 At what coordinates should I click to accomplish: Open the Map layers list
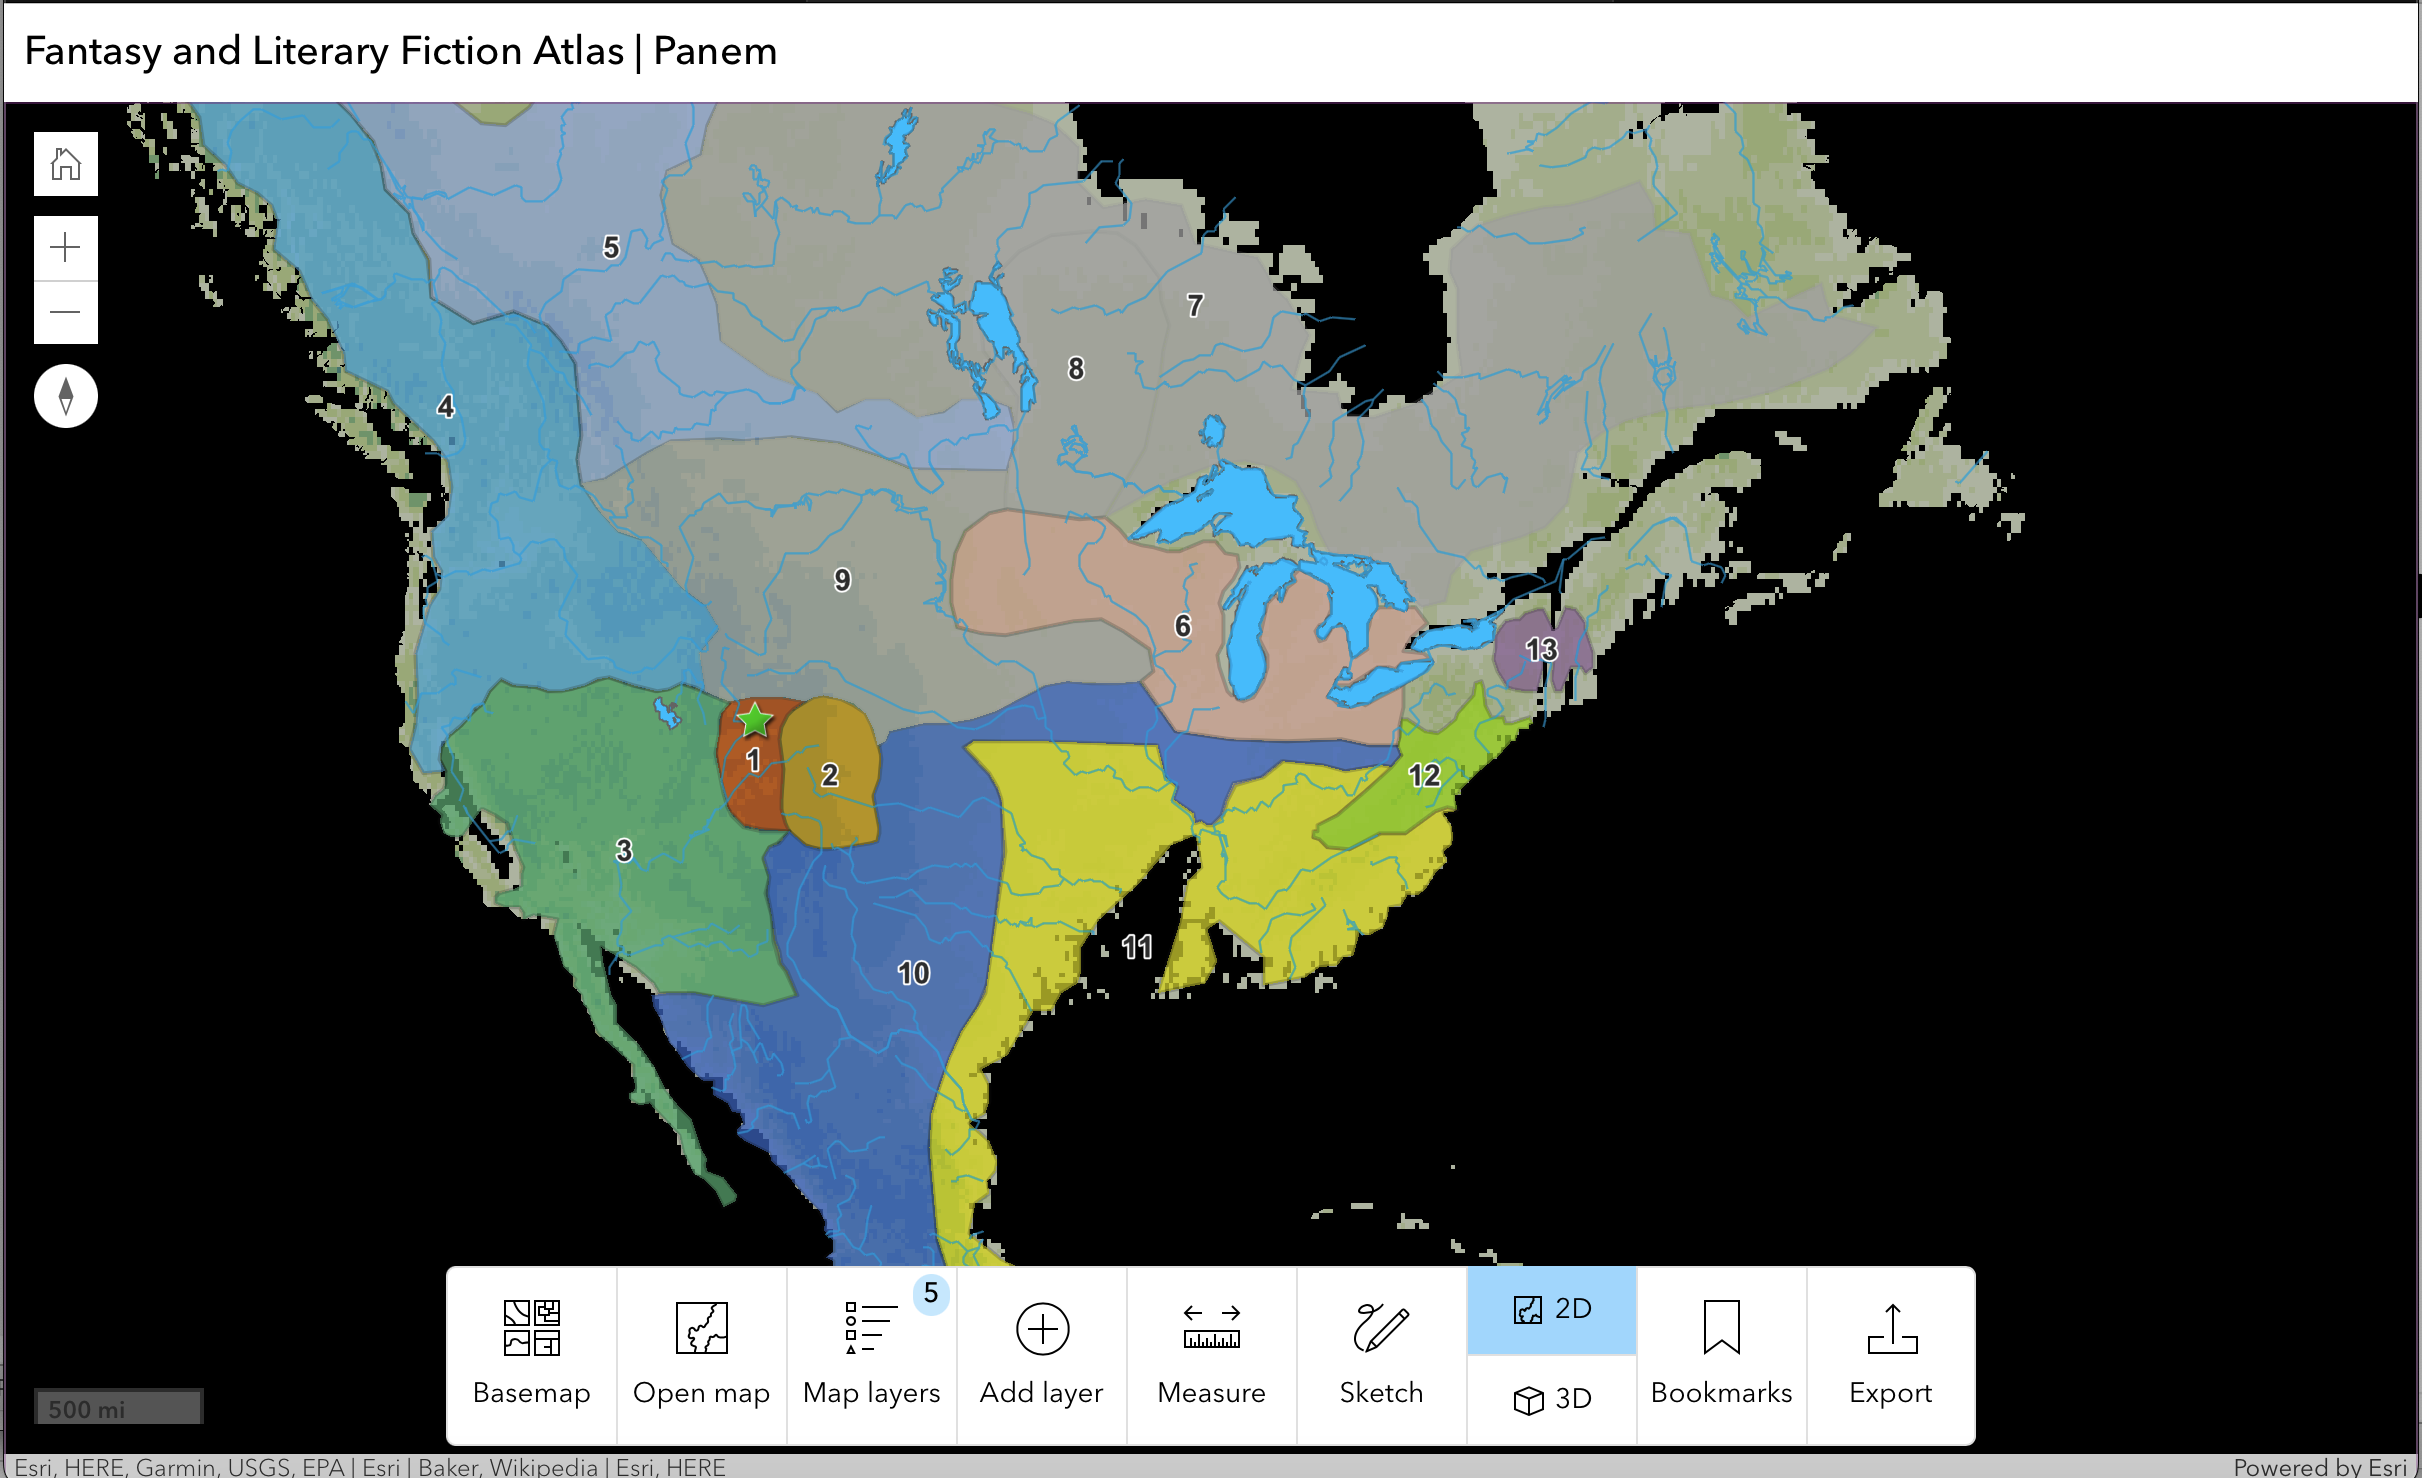872,1355
